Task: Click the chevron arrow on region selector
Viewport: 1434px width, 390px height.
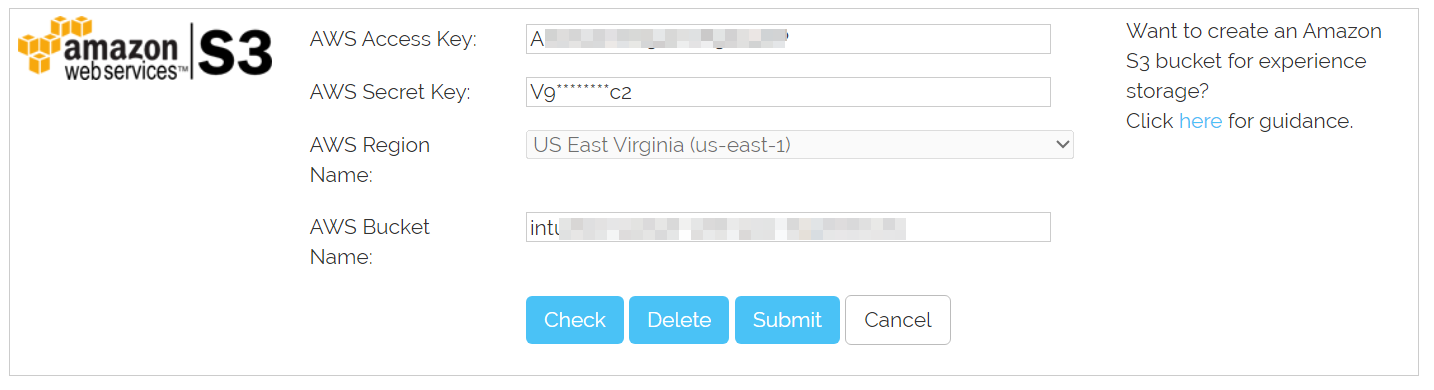Action: (x=1062, y=145)
